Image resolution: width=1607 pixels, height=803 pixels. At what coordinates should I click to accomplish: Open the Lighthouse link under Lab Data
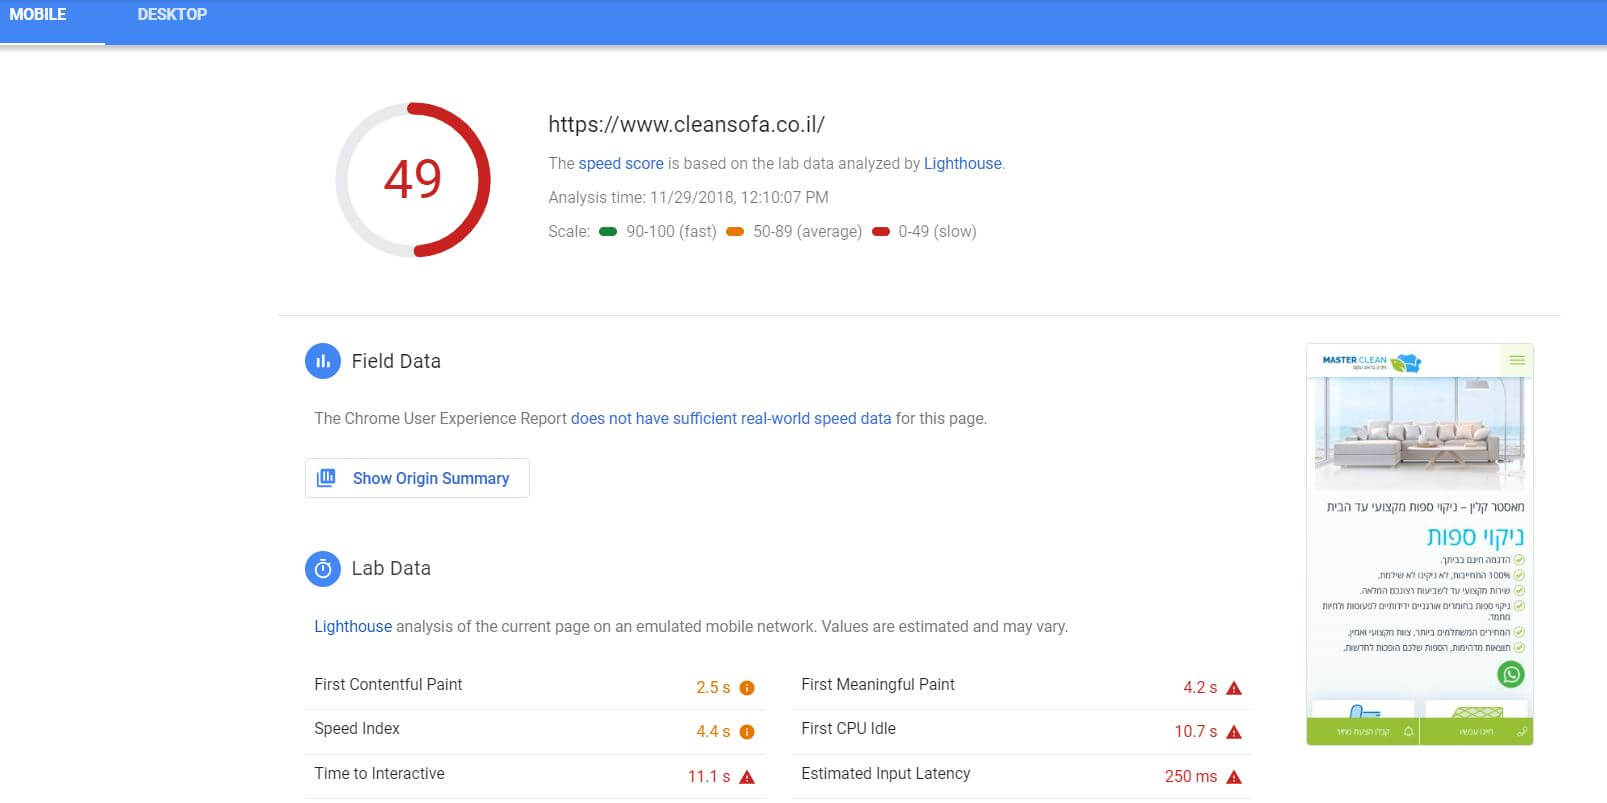(x=353, y=627)
